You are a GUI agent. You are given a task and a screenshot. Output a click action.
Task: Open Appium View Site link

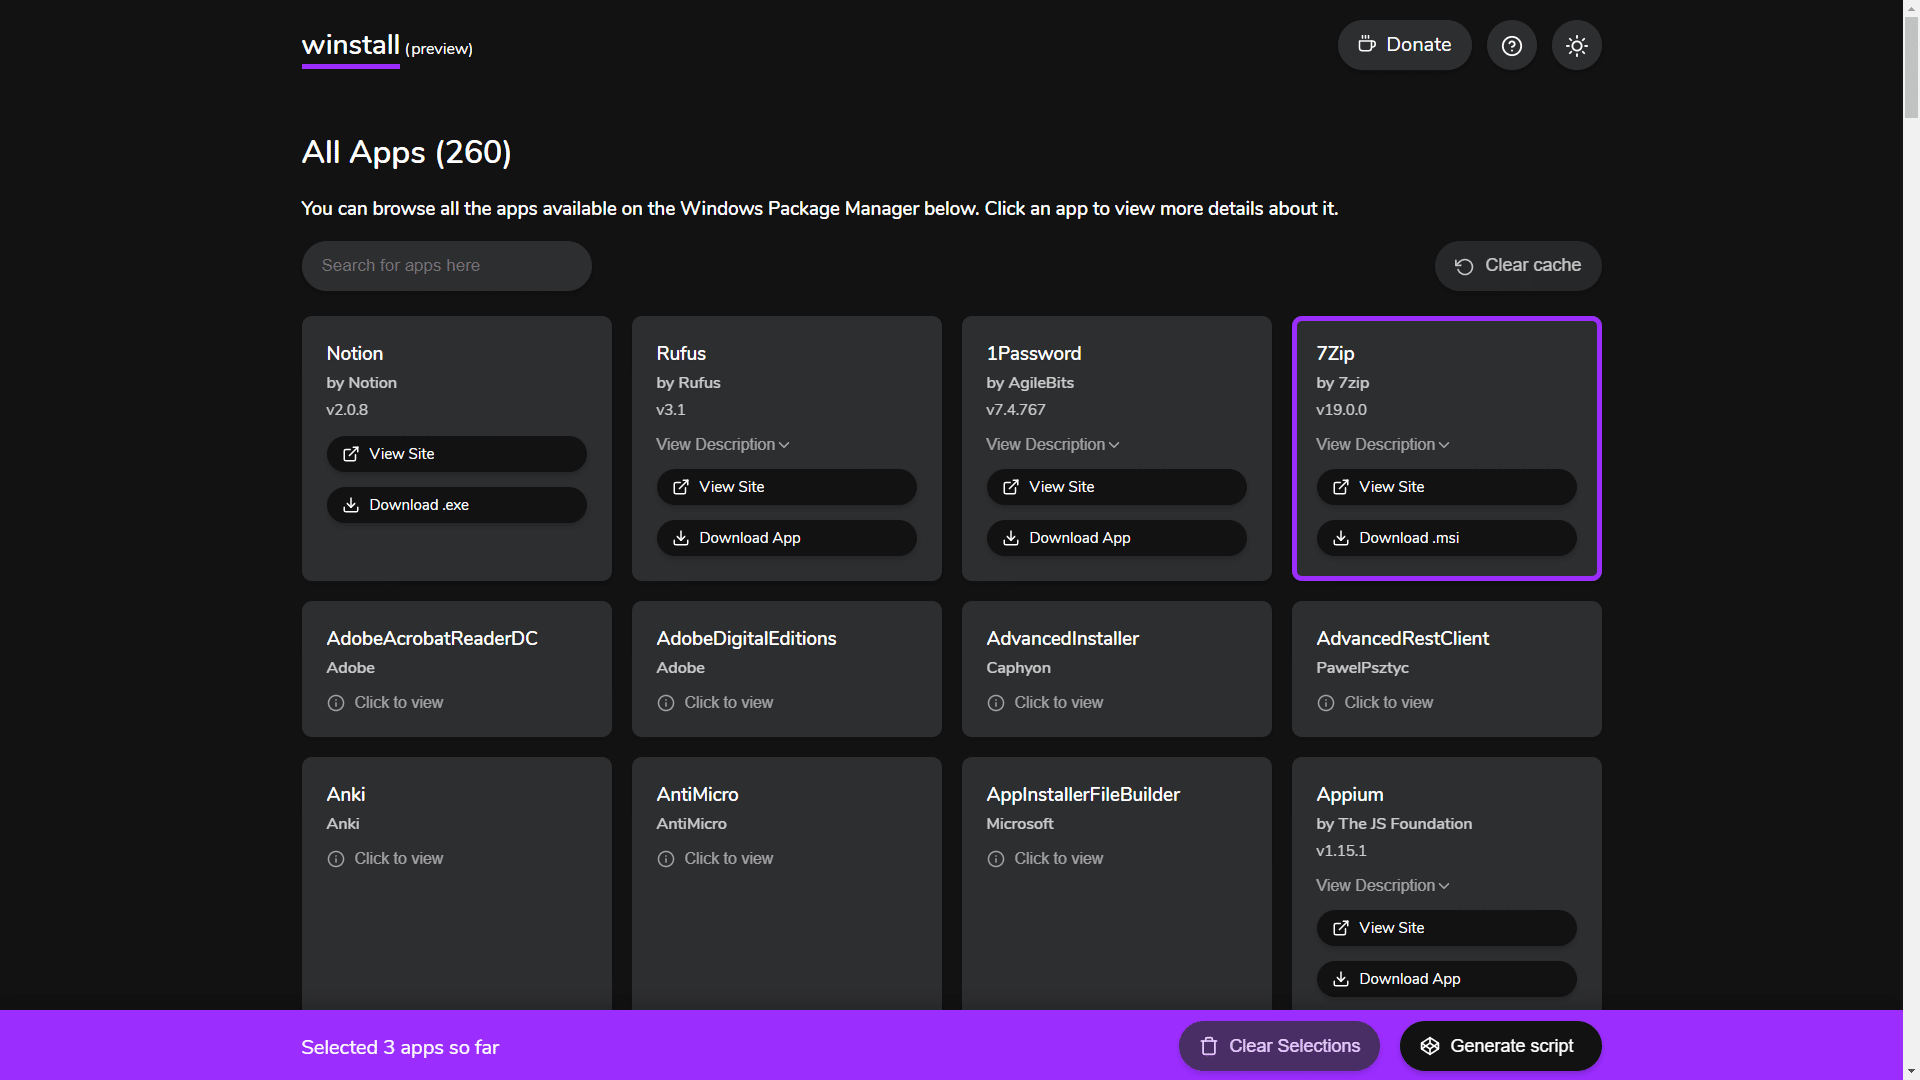[x=1446, y=928]
